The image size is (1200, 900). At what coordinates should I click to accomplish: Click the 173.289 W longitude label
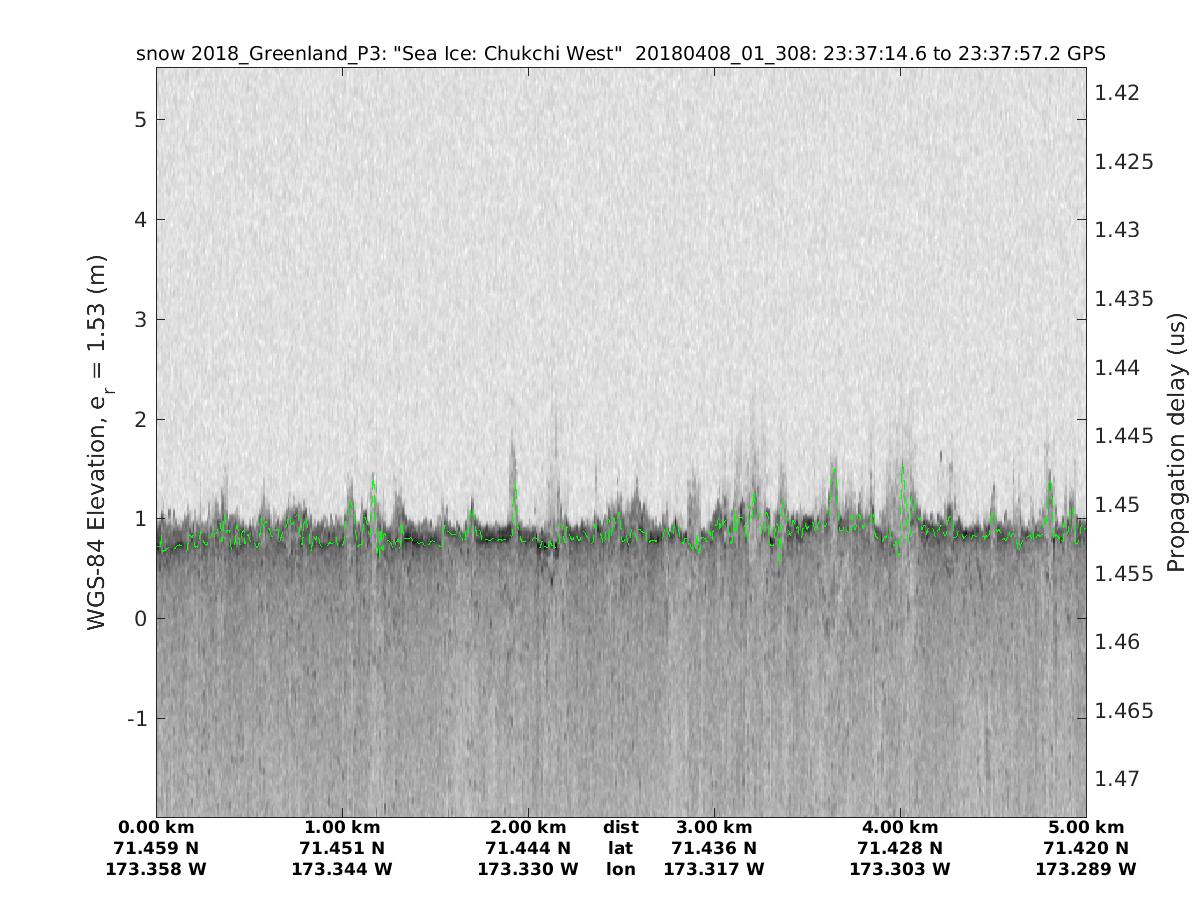1086,869
